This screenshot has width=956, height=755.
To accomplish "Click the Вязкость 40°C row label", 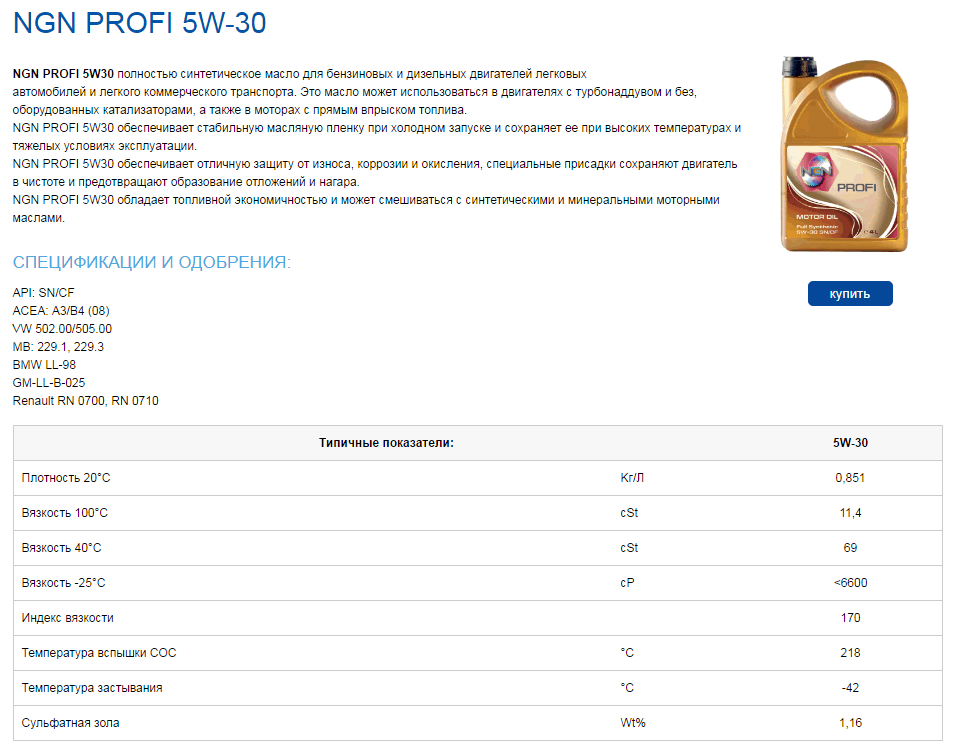I will pos(62,548).
